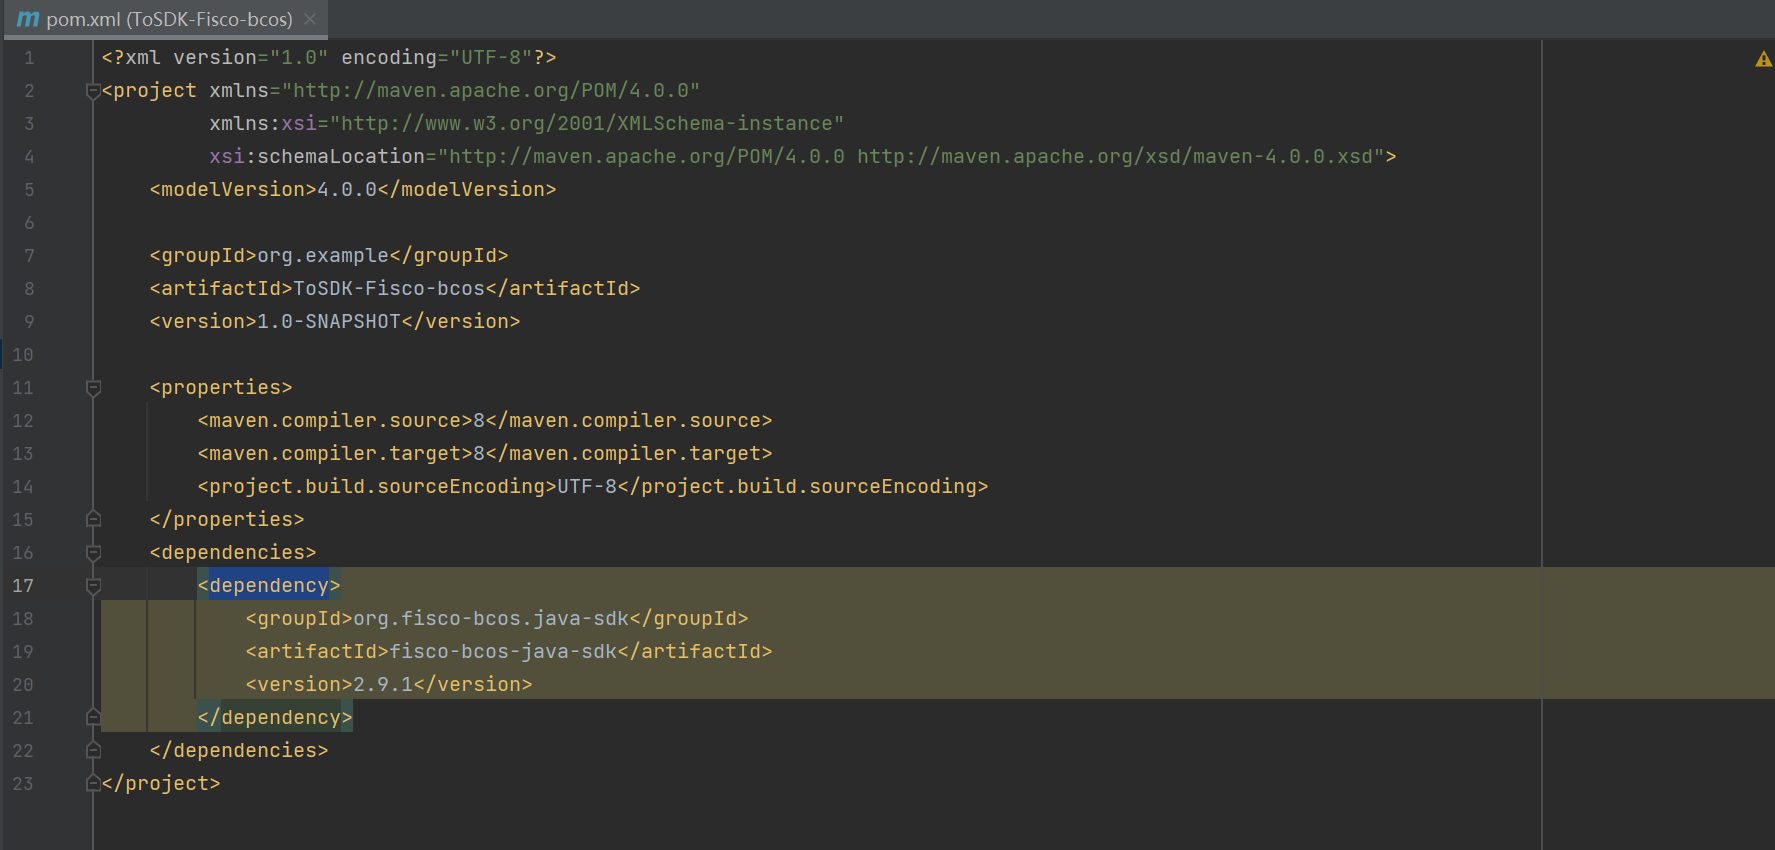Click the groupId org.fisco-bcos.java-sdk line

point(497,619)
